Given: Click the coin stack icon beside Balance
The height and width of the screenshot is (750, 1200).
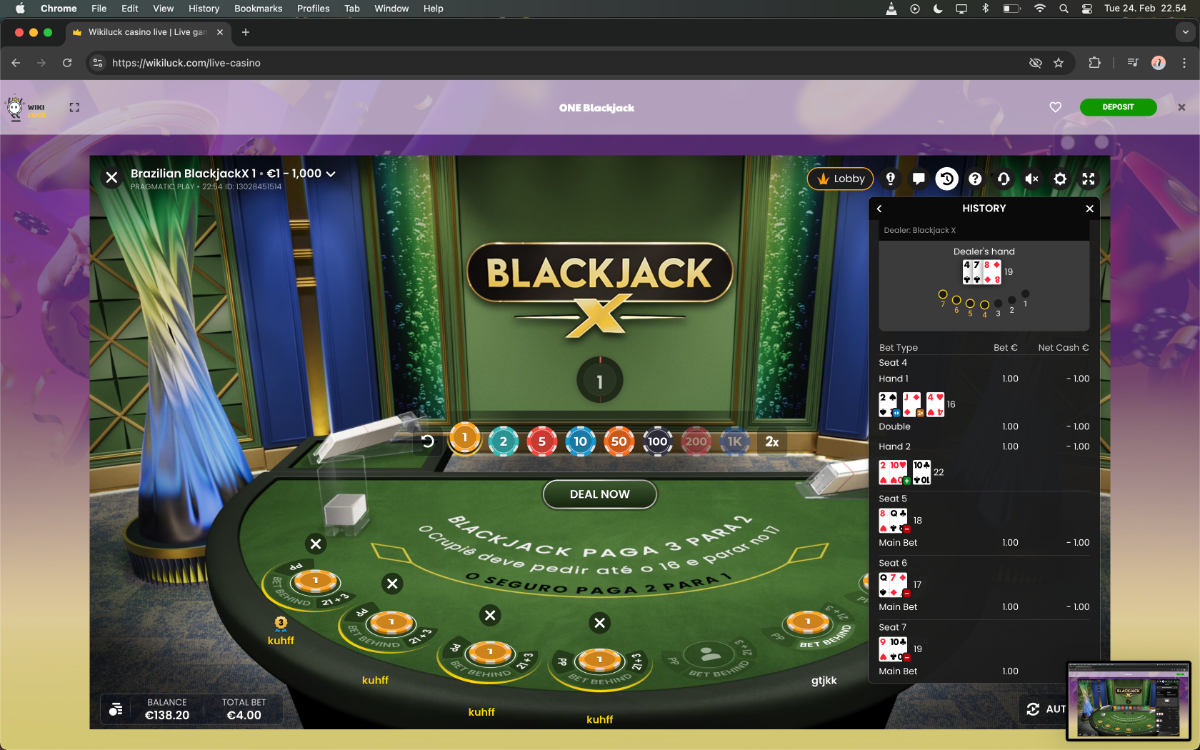Looking at the screenshot, I should (x=116, y=709).
